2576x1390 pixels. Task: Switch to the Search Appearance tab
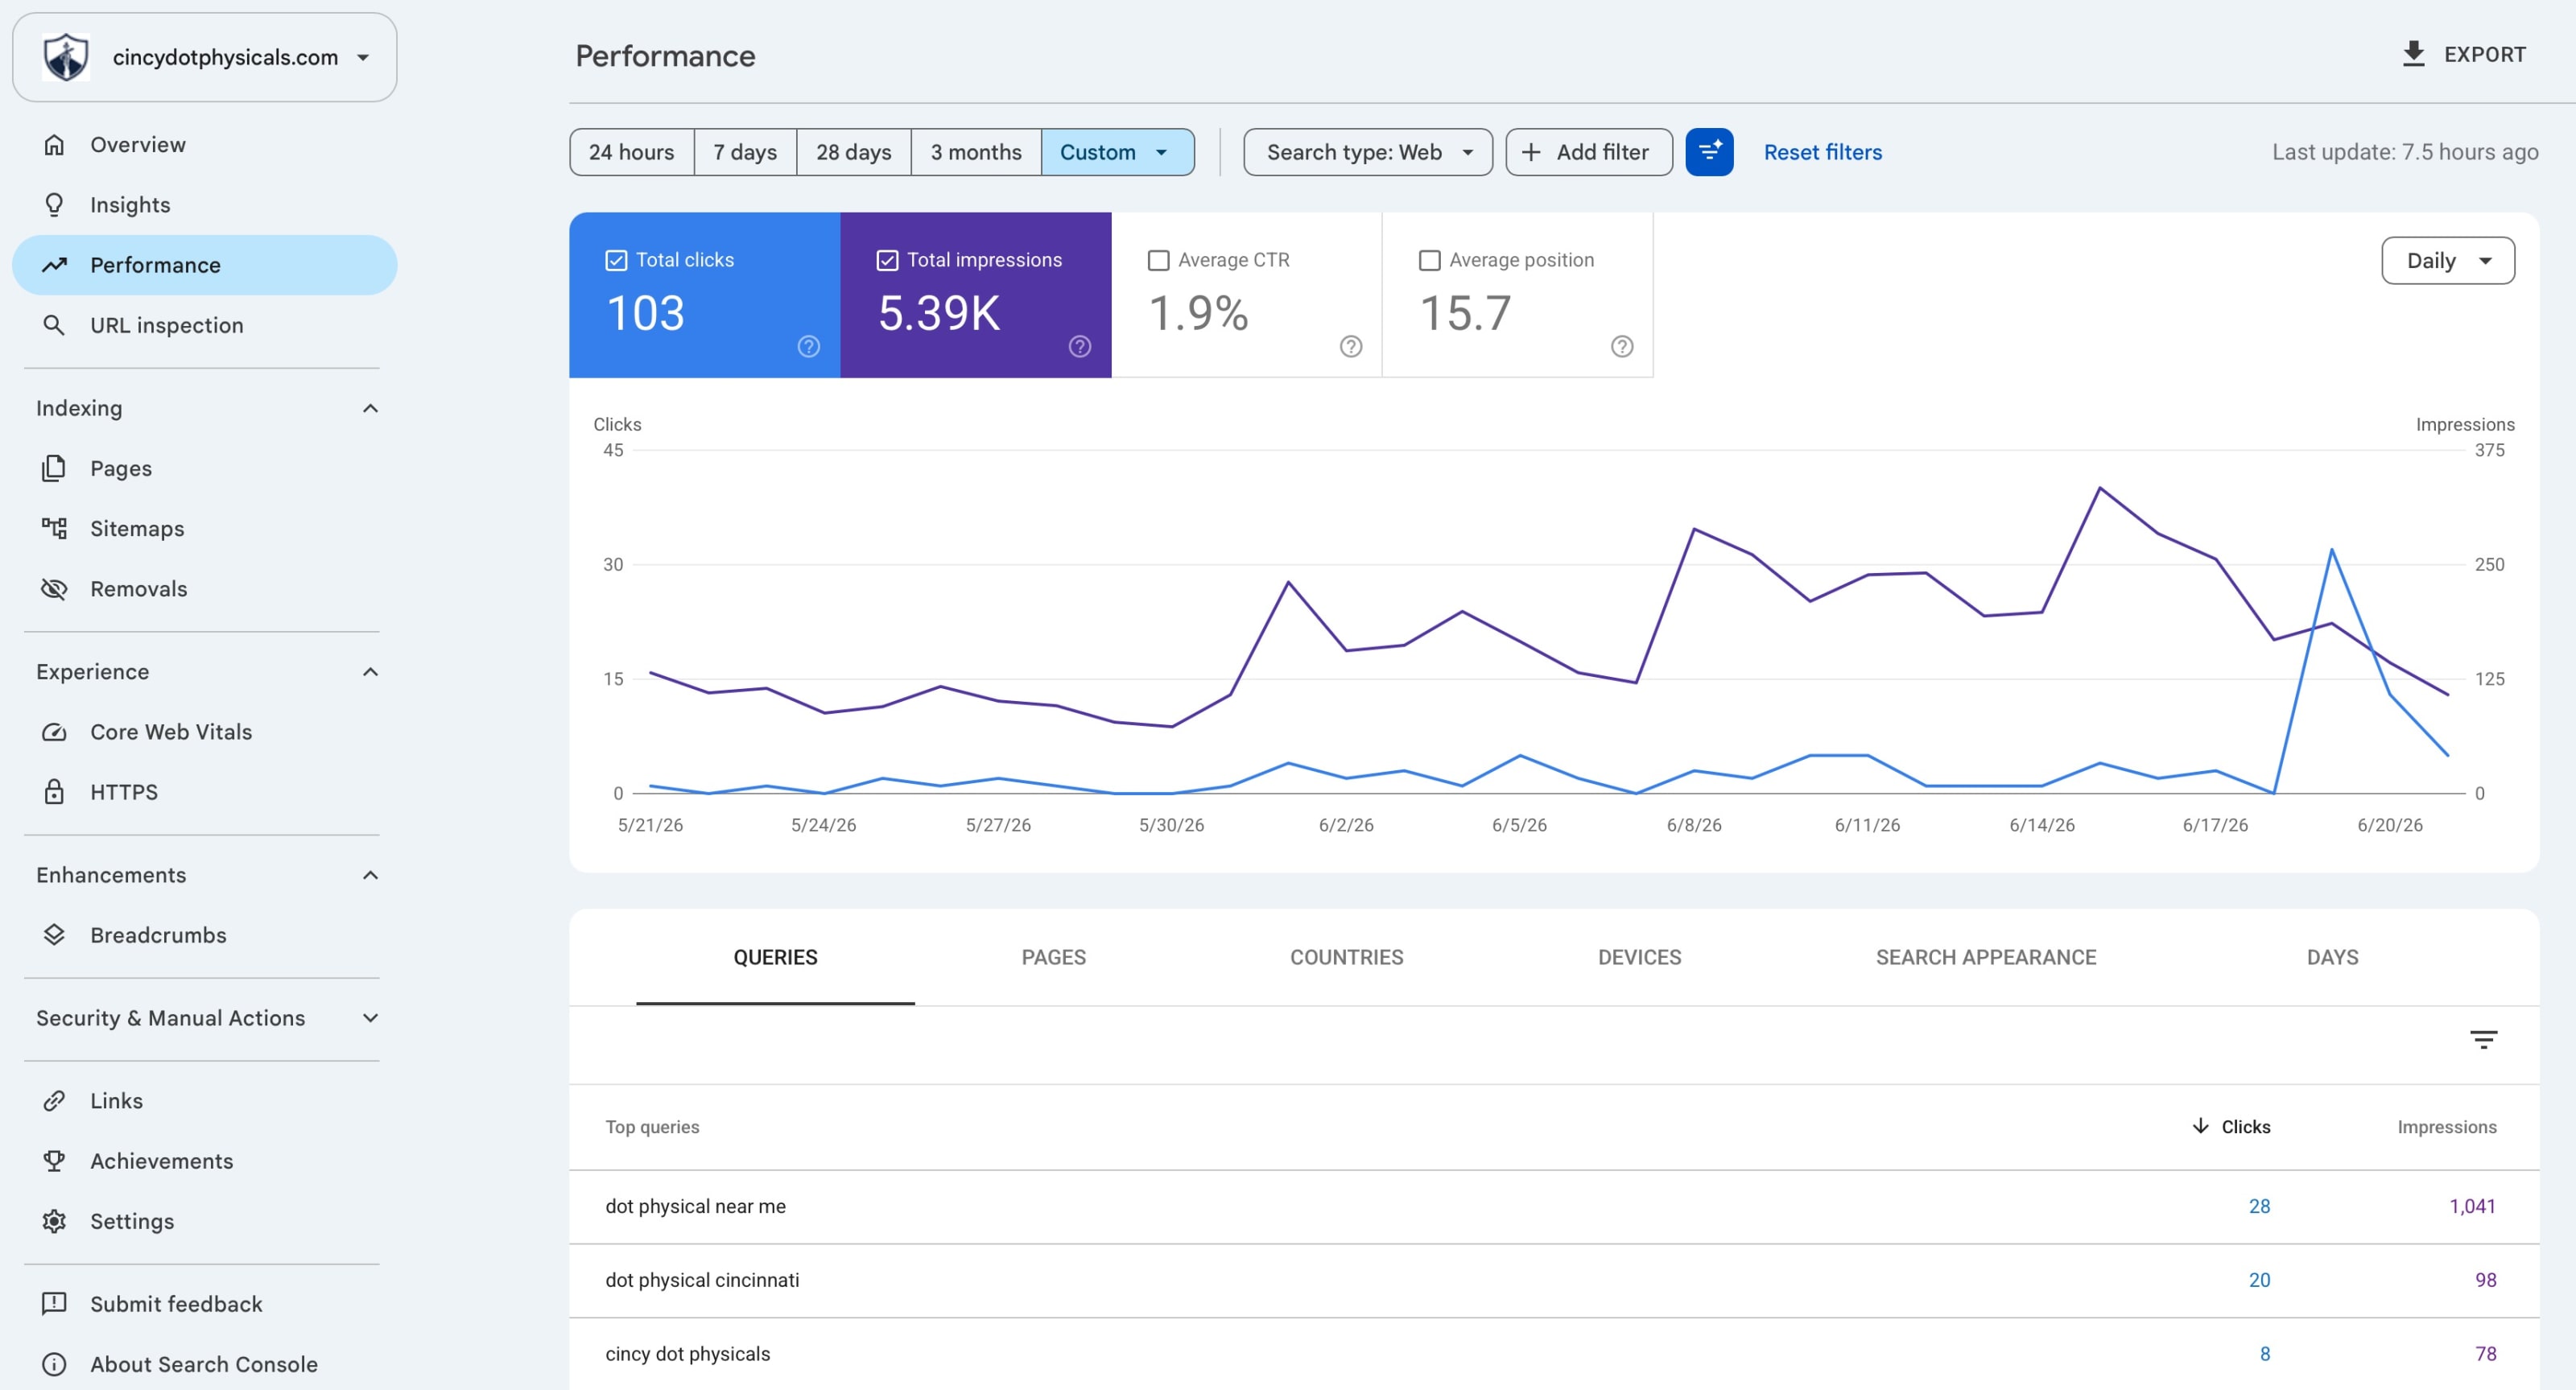pyautogui.click(x=1986, y=957)
